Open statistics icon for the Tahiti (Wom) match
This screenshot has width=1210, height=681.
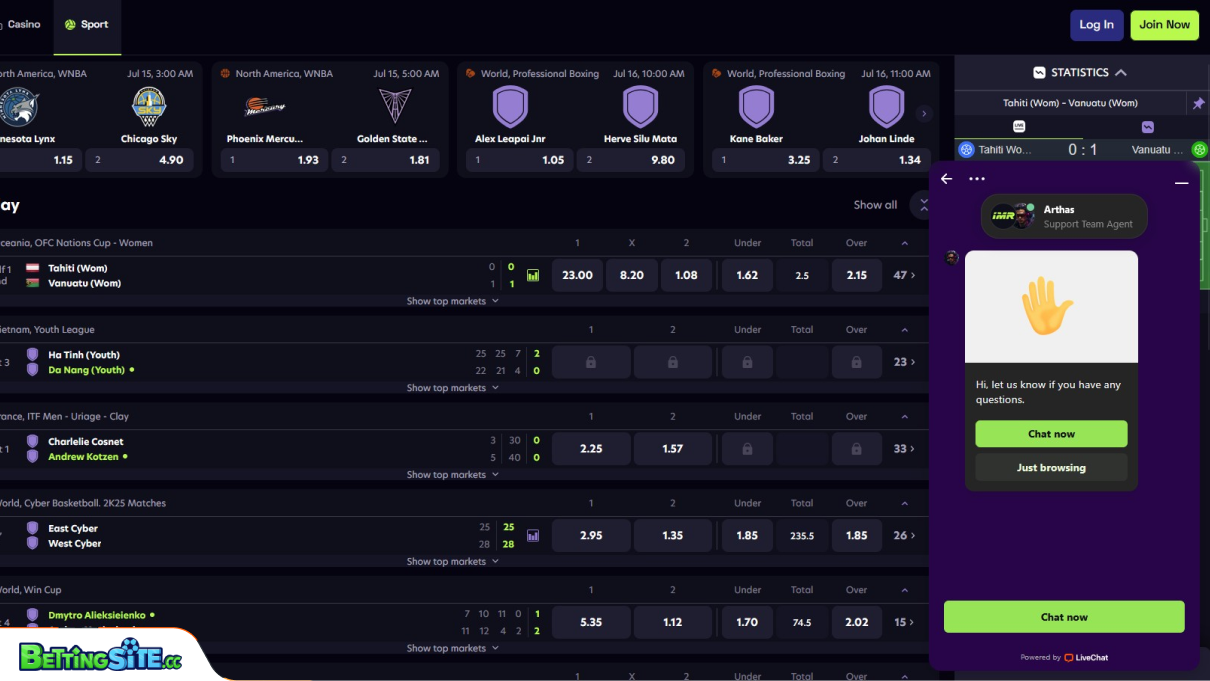click(x=533, y=275)
